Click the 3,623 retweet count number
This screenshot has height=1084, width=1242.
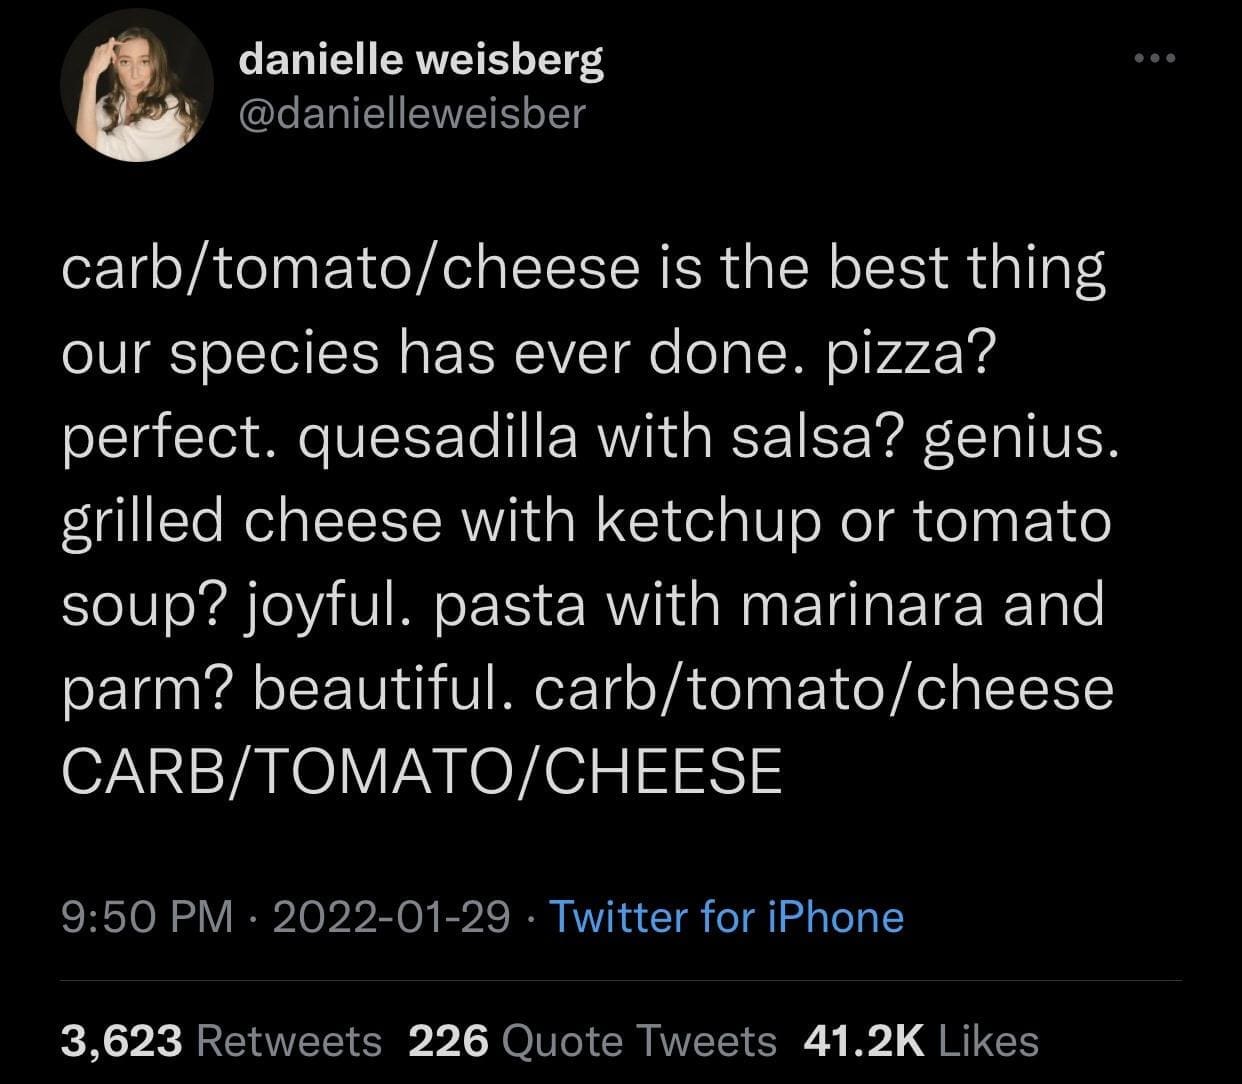coord(121,1041)
